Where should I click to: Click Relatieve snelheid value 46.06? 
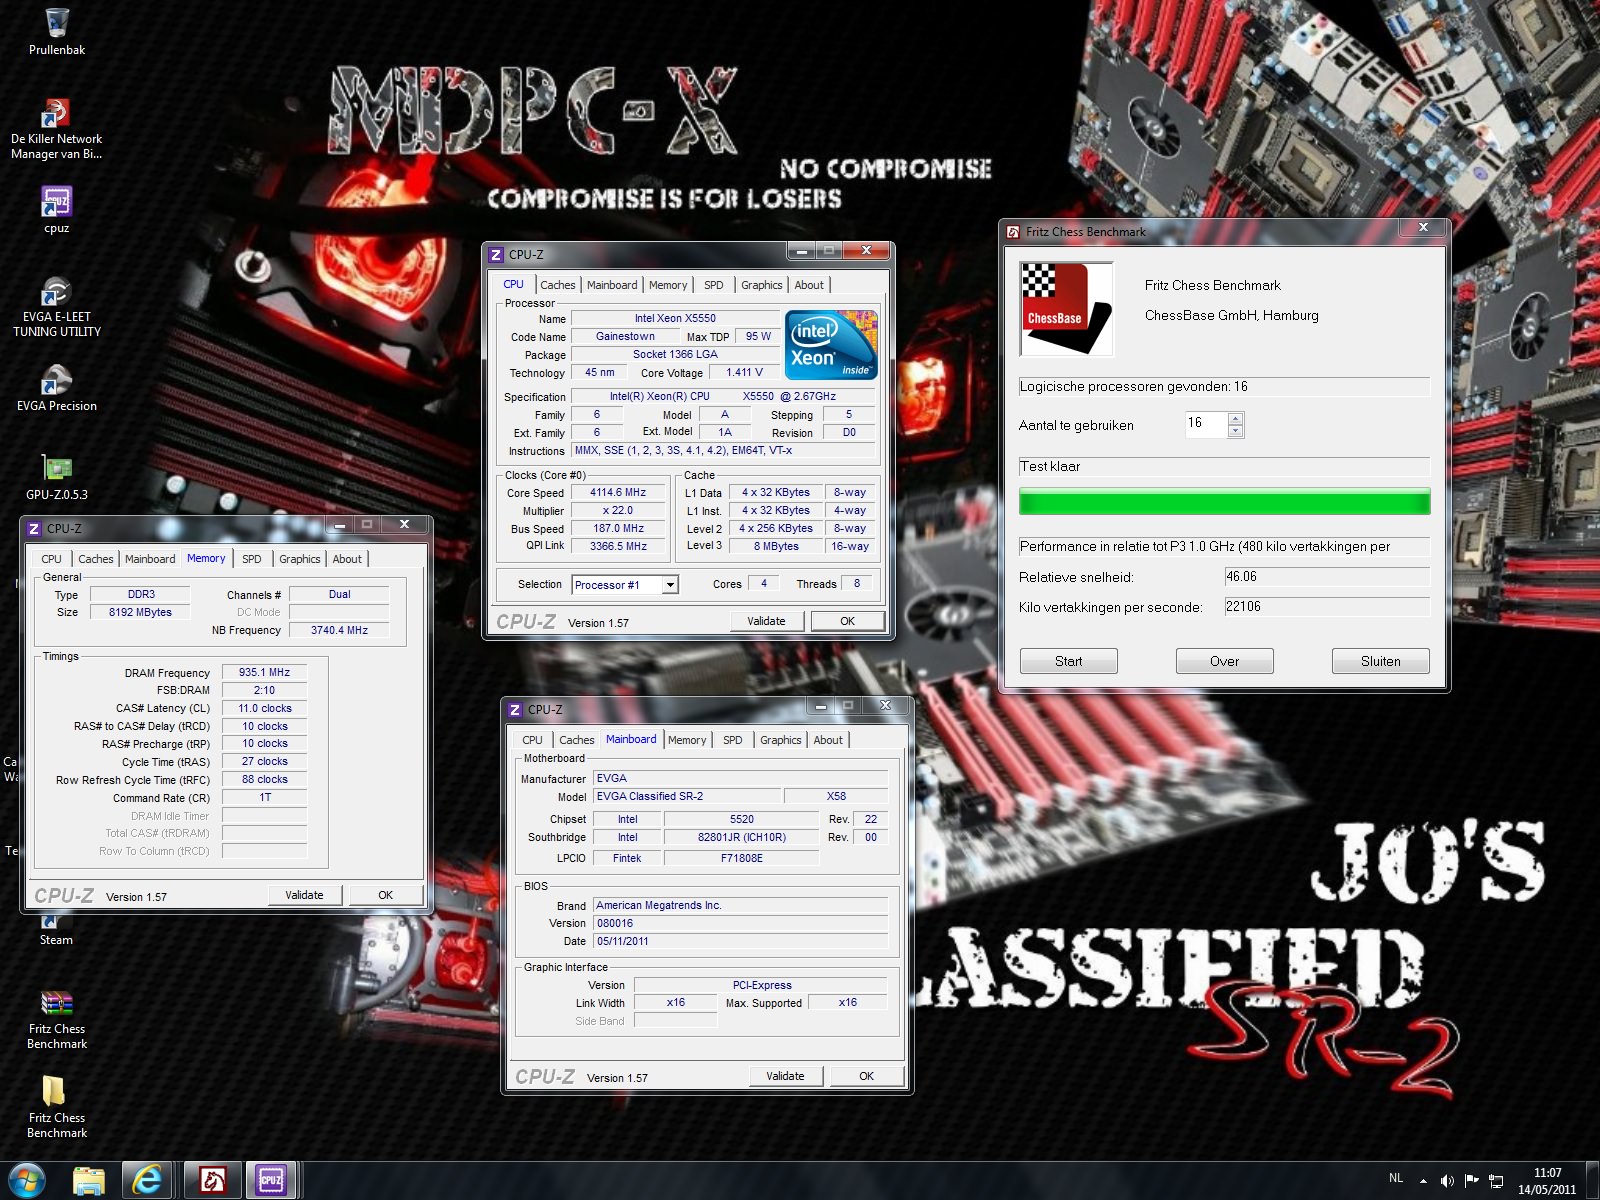pos(1327,577)
